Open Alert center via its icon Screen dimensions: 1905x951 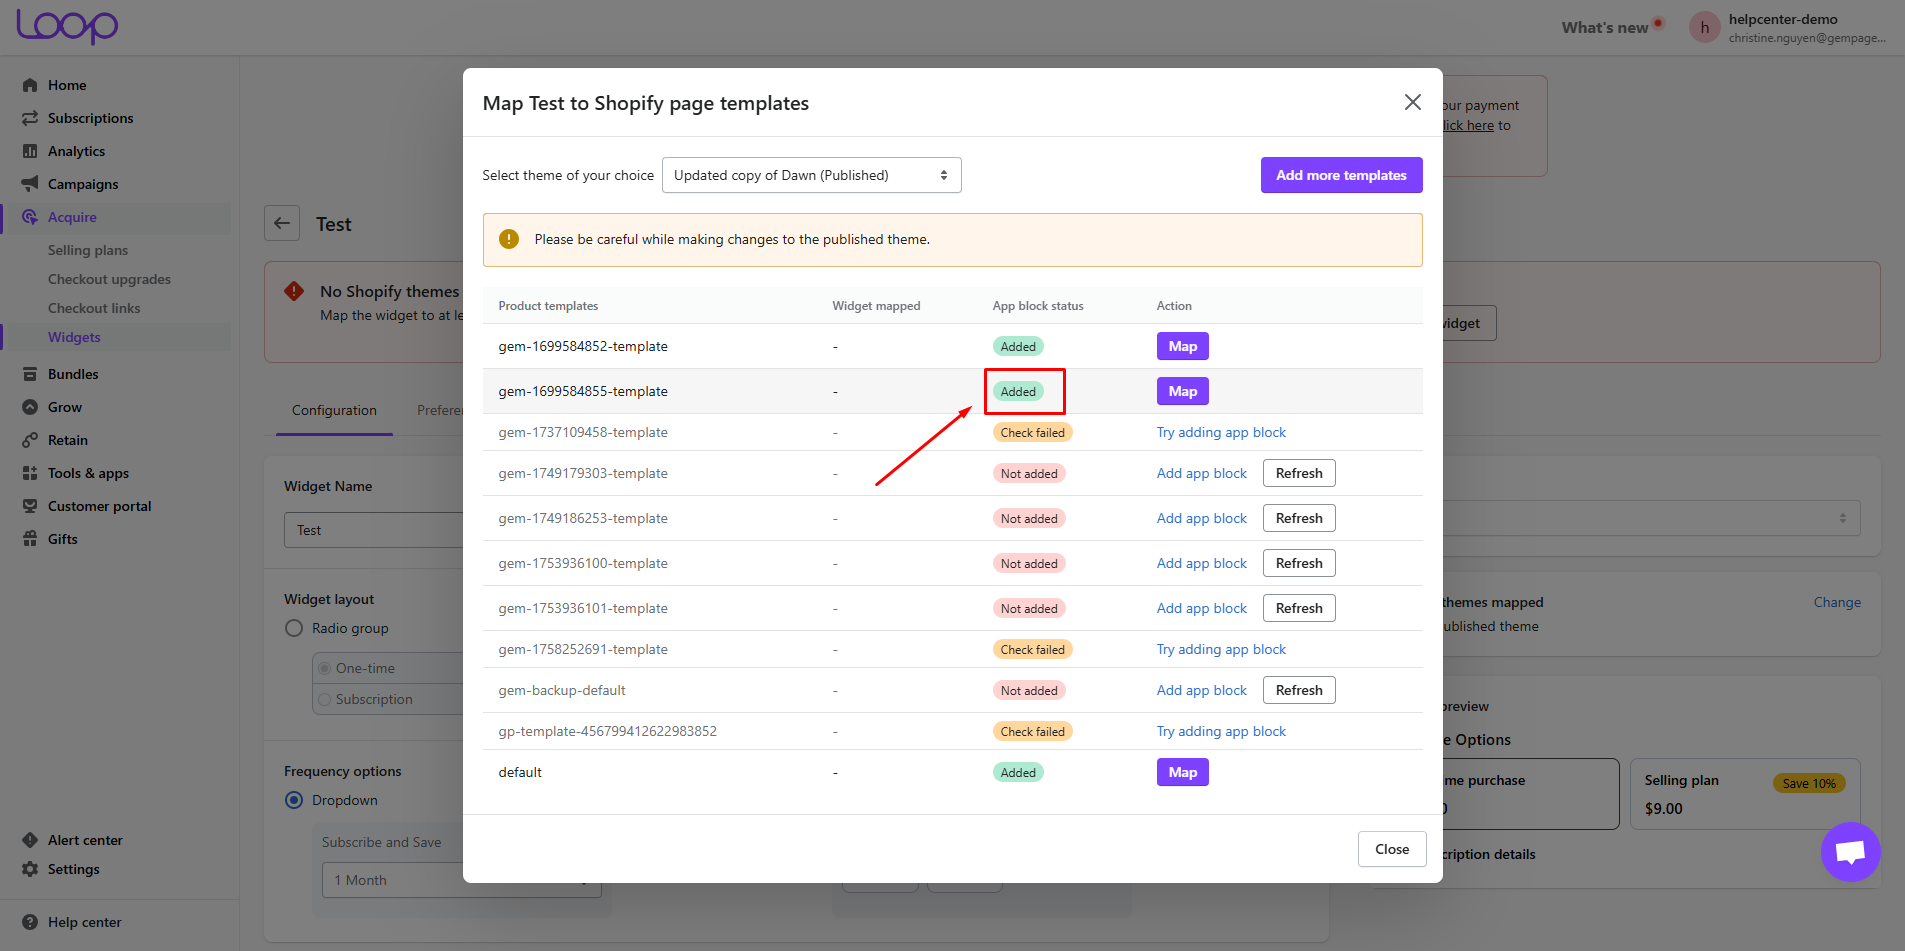tap(30, 840)
